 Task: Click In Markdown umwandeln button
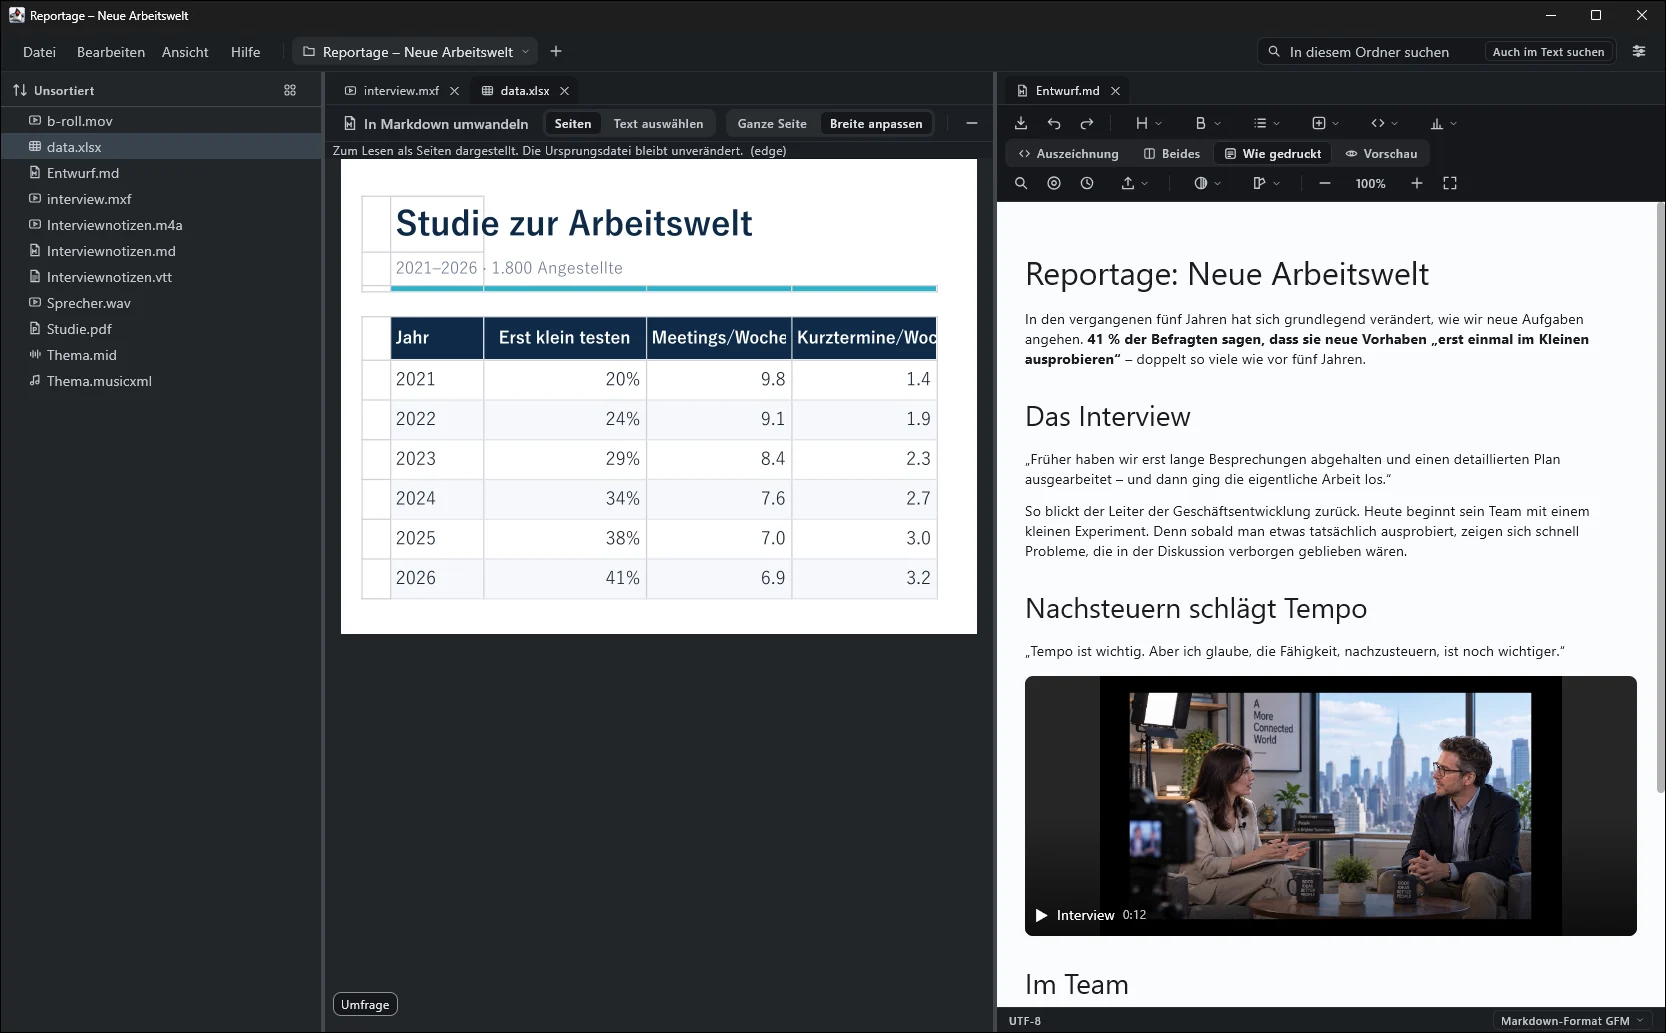point(436,123)
